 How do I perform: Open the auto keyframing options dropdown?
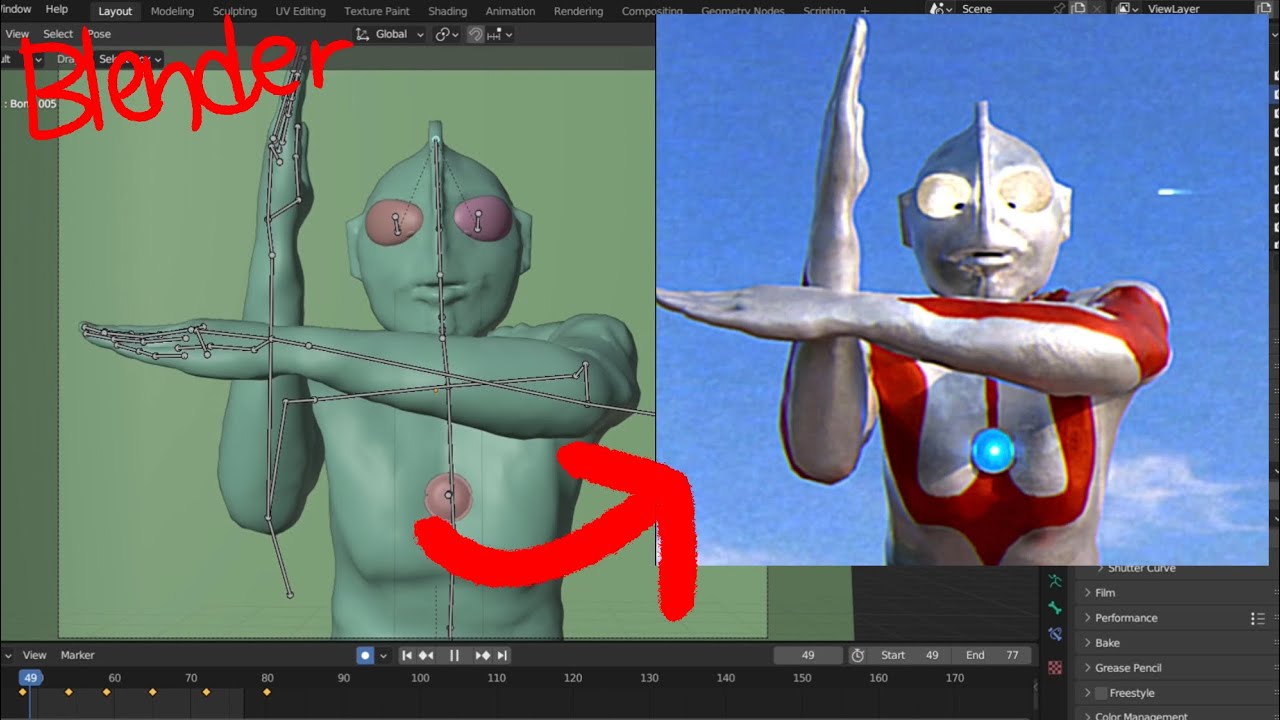click(x=383, y=655)
